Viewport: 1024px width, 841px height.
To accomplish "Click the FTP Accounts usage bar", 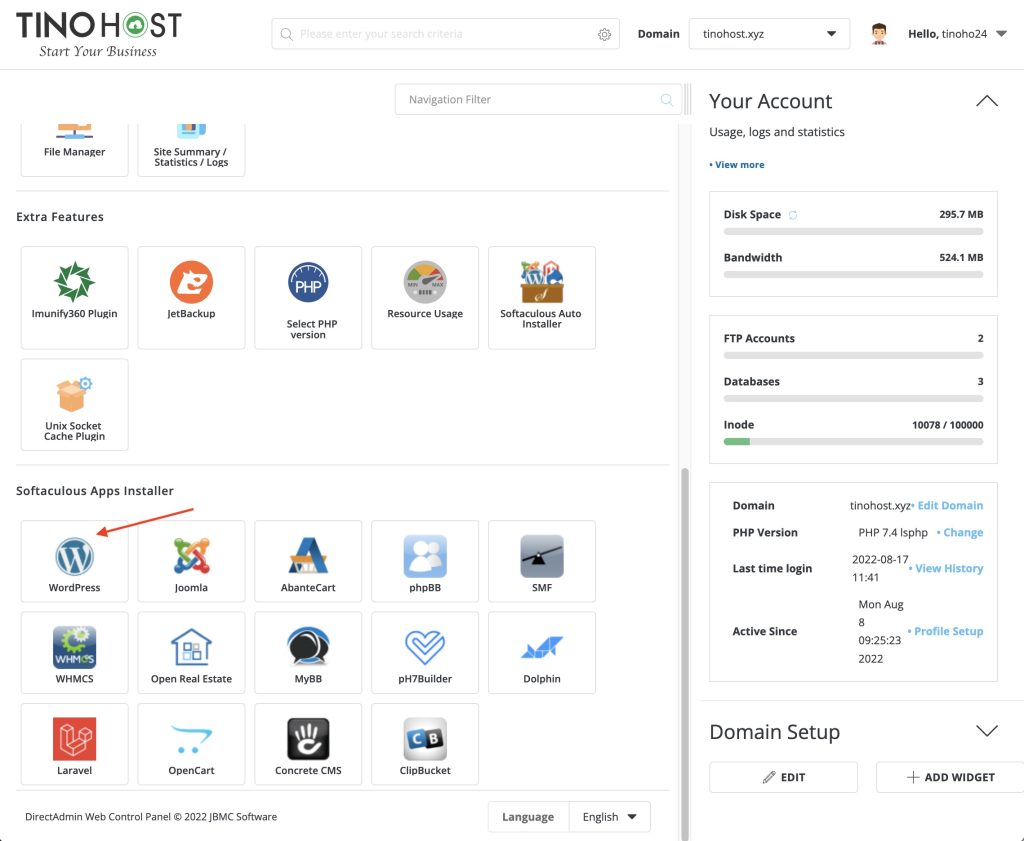I will coord(854,355).
